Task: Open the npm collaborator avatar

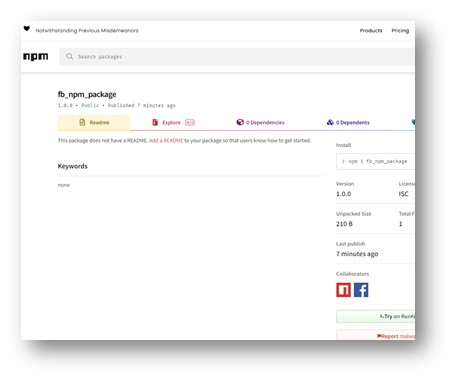Action: pyautogui.click(x=343, y=290)
